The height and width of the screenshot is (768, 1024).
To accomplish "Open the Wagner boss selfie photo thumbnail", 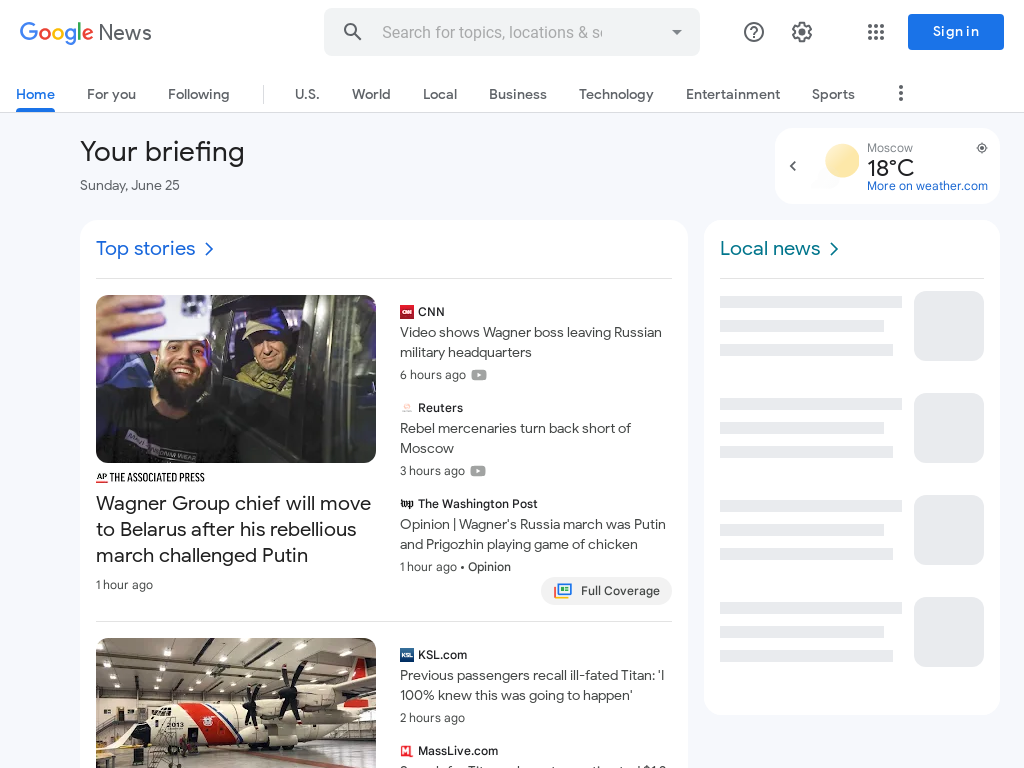I will point(236,379).
